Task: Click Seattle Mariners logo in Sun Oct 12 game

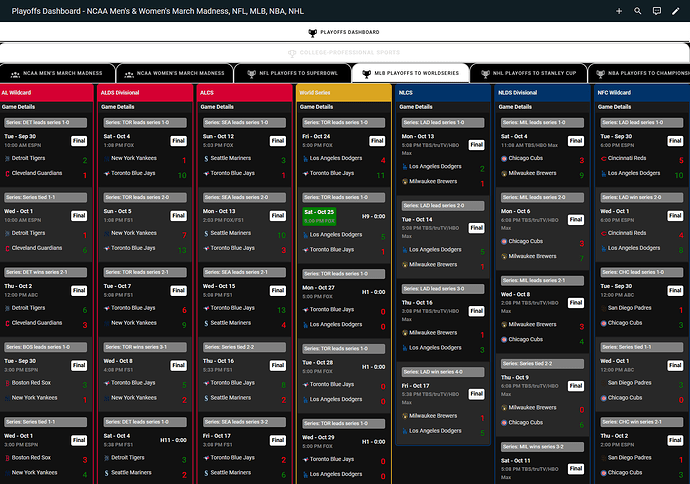Action: point(206,158)
